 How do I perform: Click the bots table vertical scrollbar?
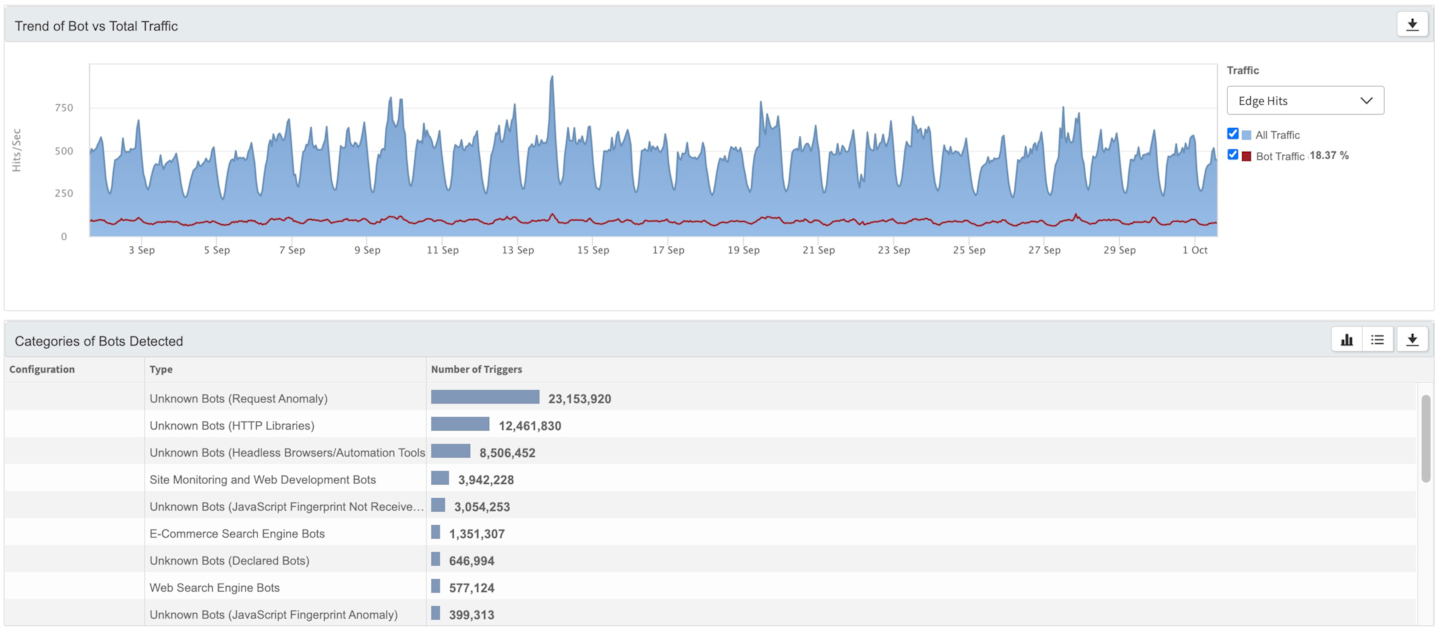tap(1425, 440)
